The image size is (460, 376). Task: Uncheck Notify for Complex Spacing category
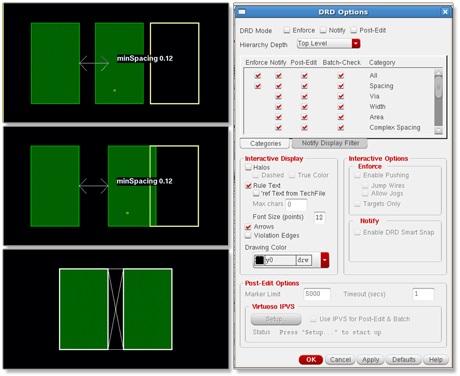pyautogui.click(x=279, y=127)
